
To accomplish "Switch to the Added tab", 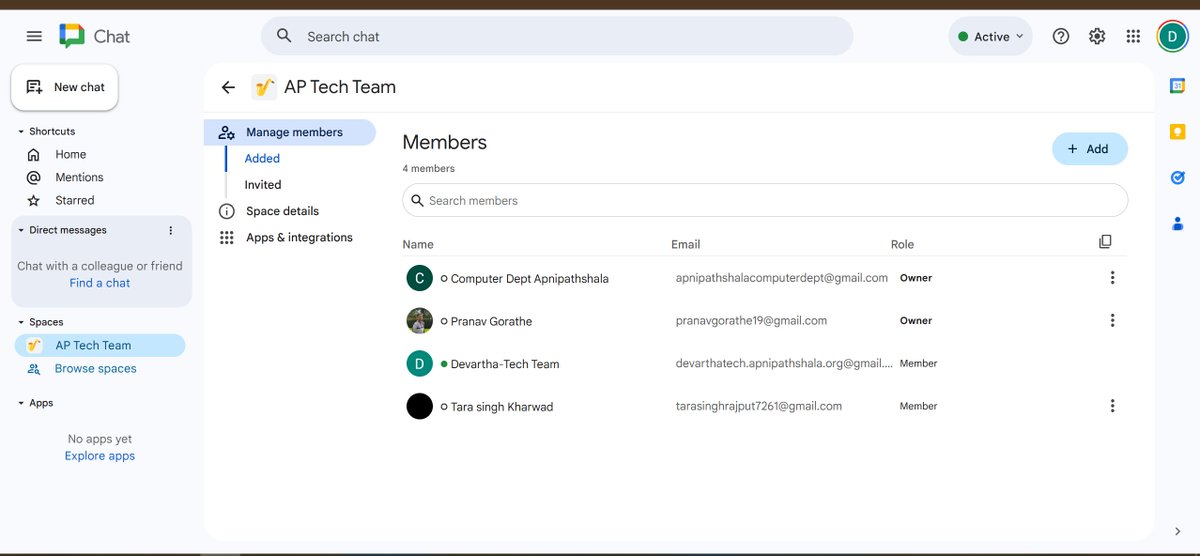I will [x=262, y=158].
